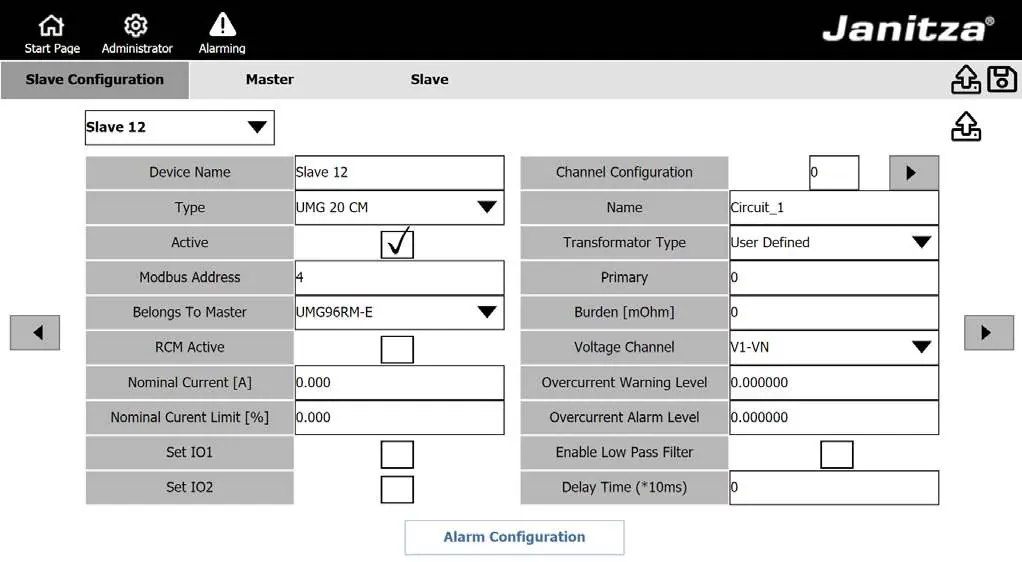Screen dimensions: 1022x562
Task: Click the Nominal Curent Limit [%] field
Action: tap(400, 417)
